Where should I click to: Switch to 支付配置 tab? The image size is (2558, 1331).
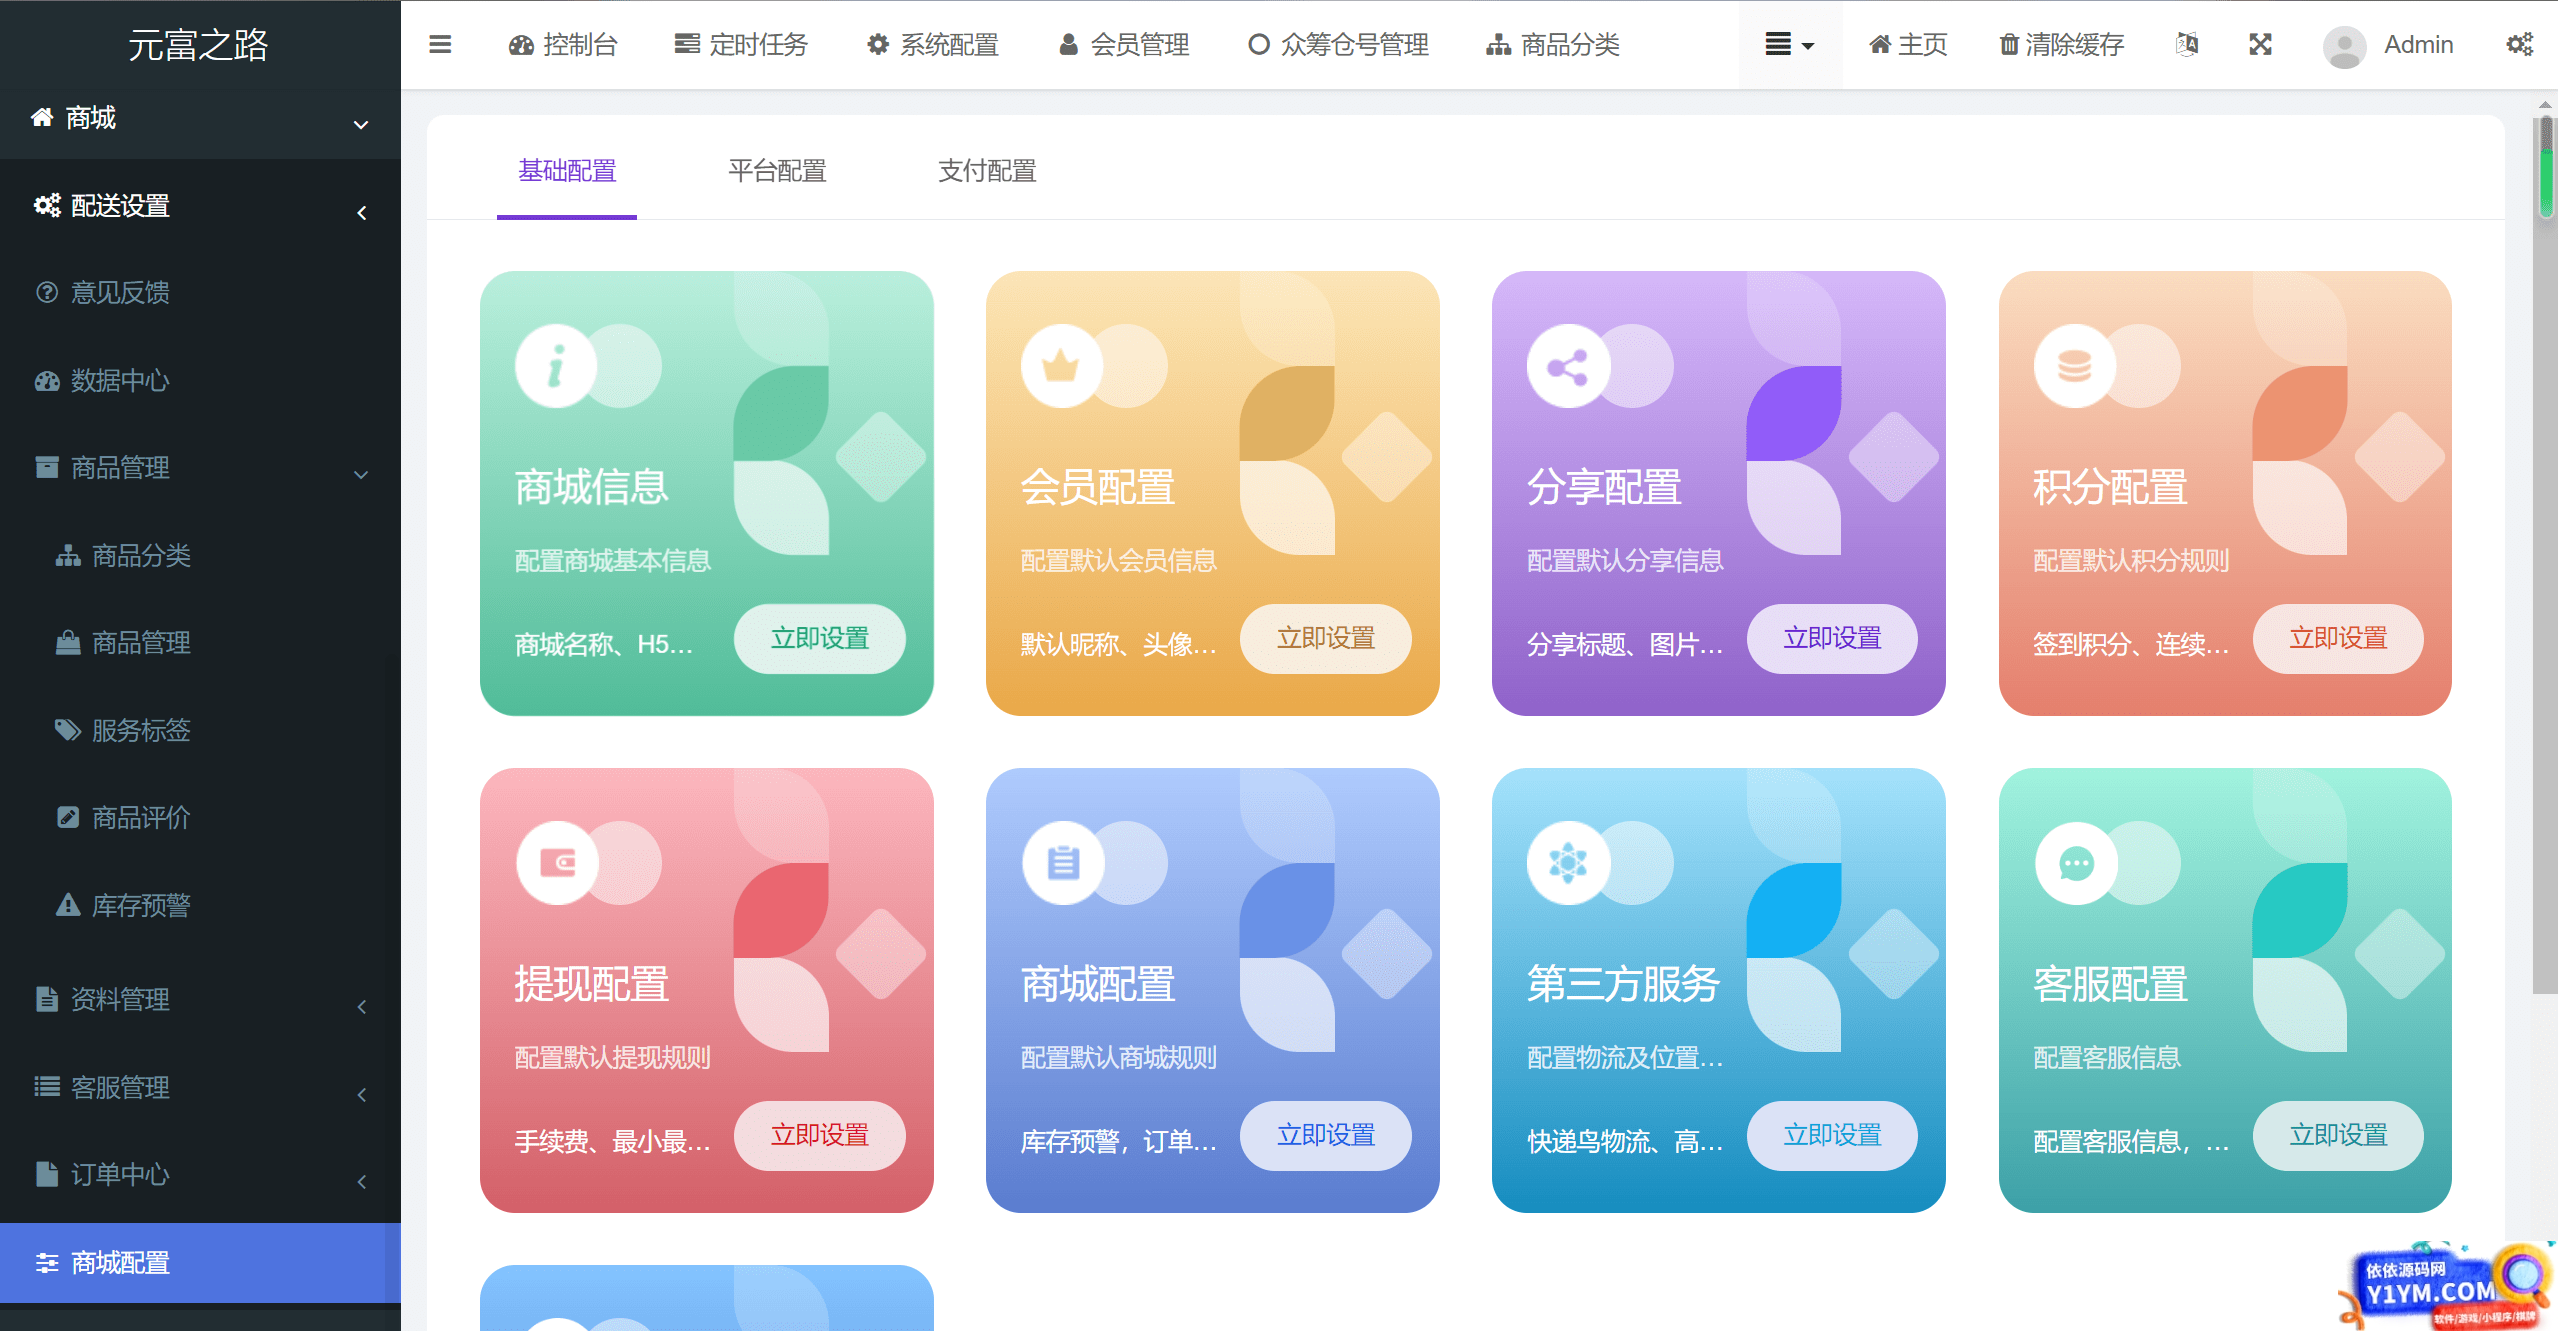coord(987,171)
